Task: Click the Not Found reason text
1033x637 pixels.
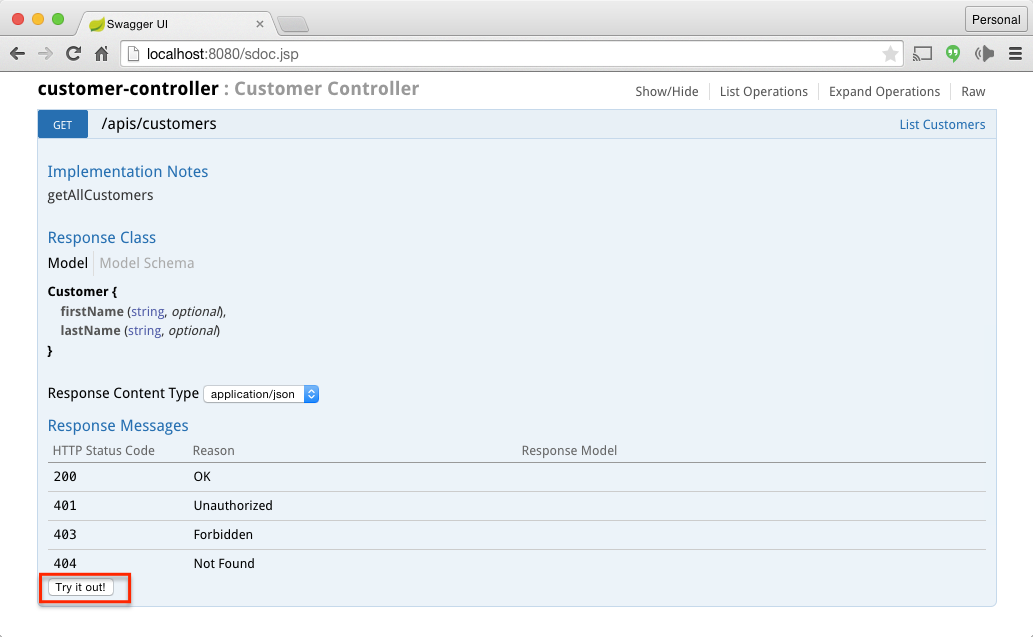Action: (223, 563)
